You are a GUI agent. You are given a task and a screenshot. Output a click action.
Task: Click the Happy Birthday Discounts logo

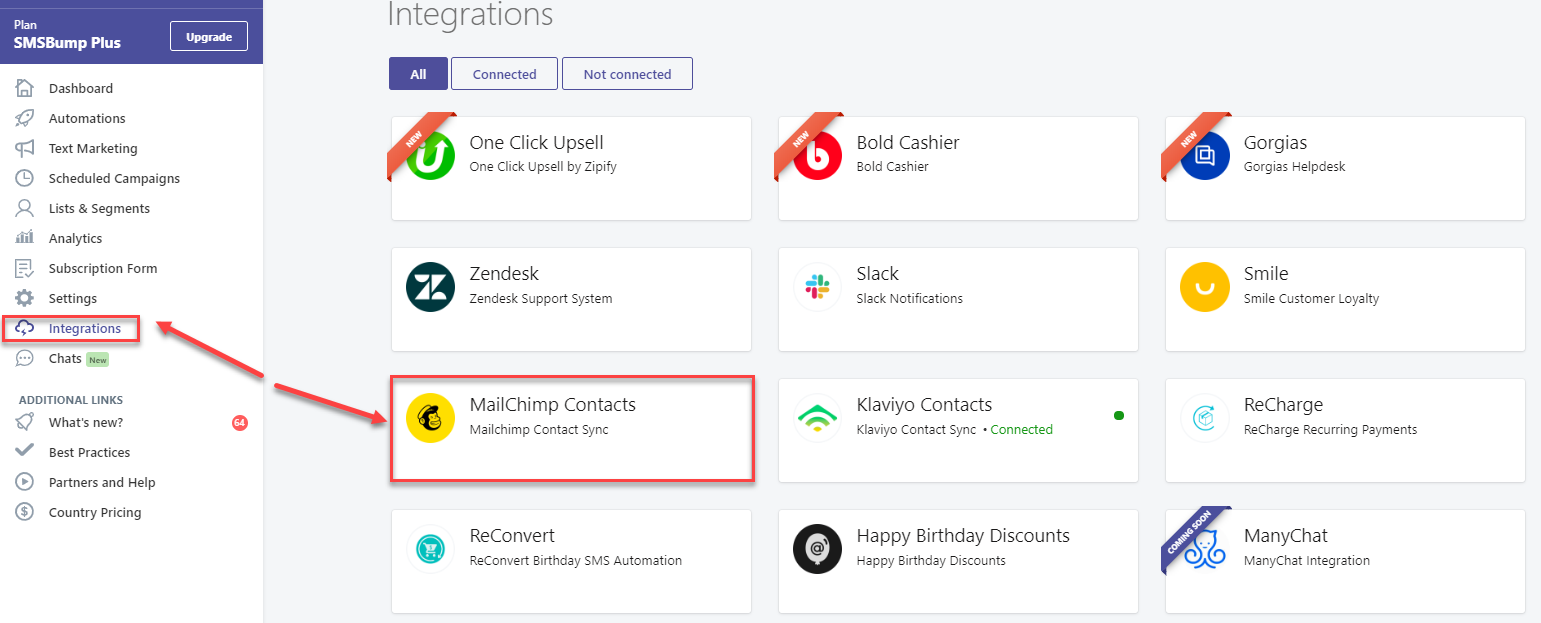pyautogui.click(x=818, y=549)
